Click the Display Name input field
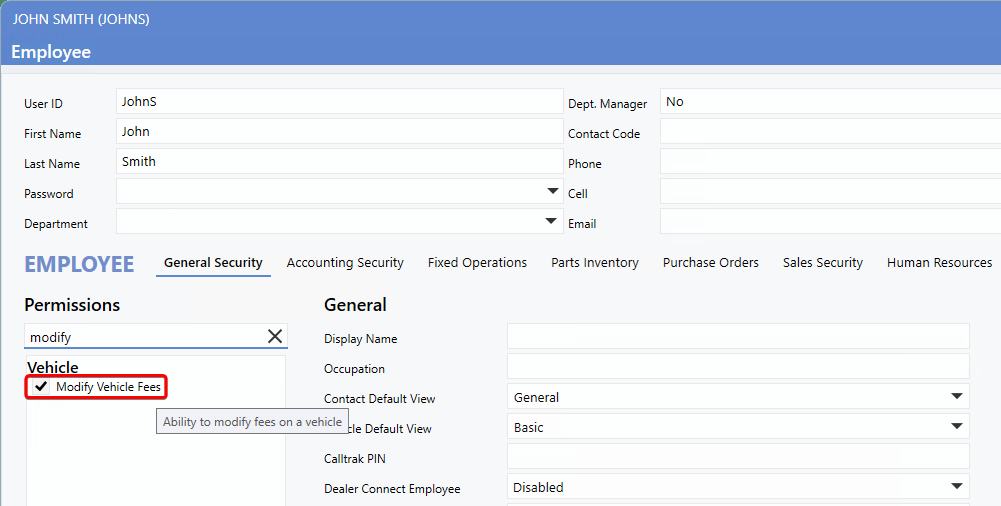This screenshot has height=506, width=1001. click(x=737, y=337)
